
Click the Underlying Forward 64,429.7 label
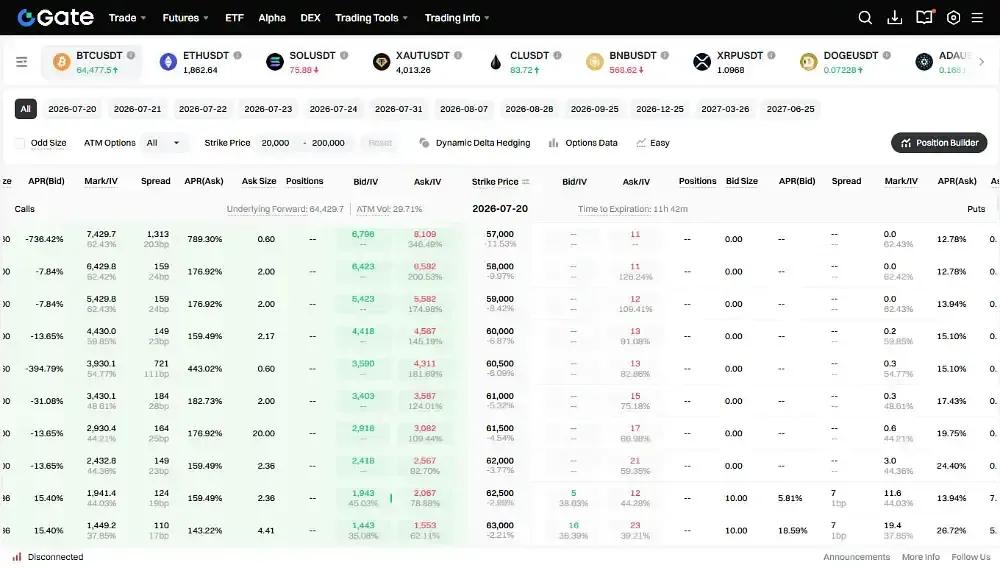285,209
